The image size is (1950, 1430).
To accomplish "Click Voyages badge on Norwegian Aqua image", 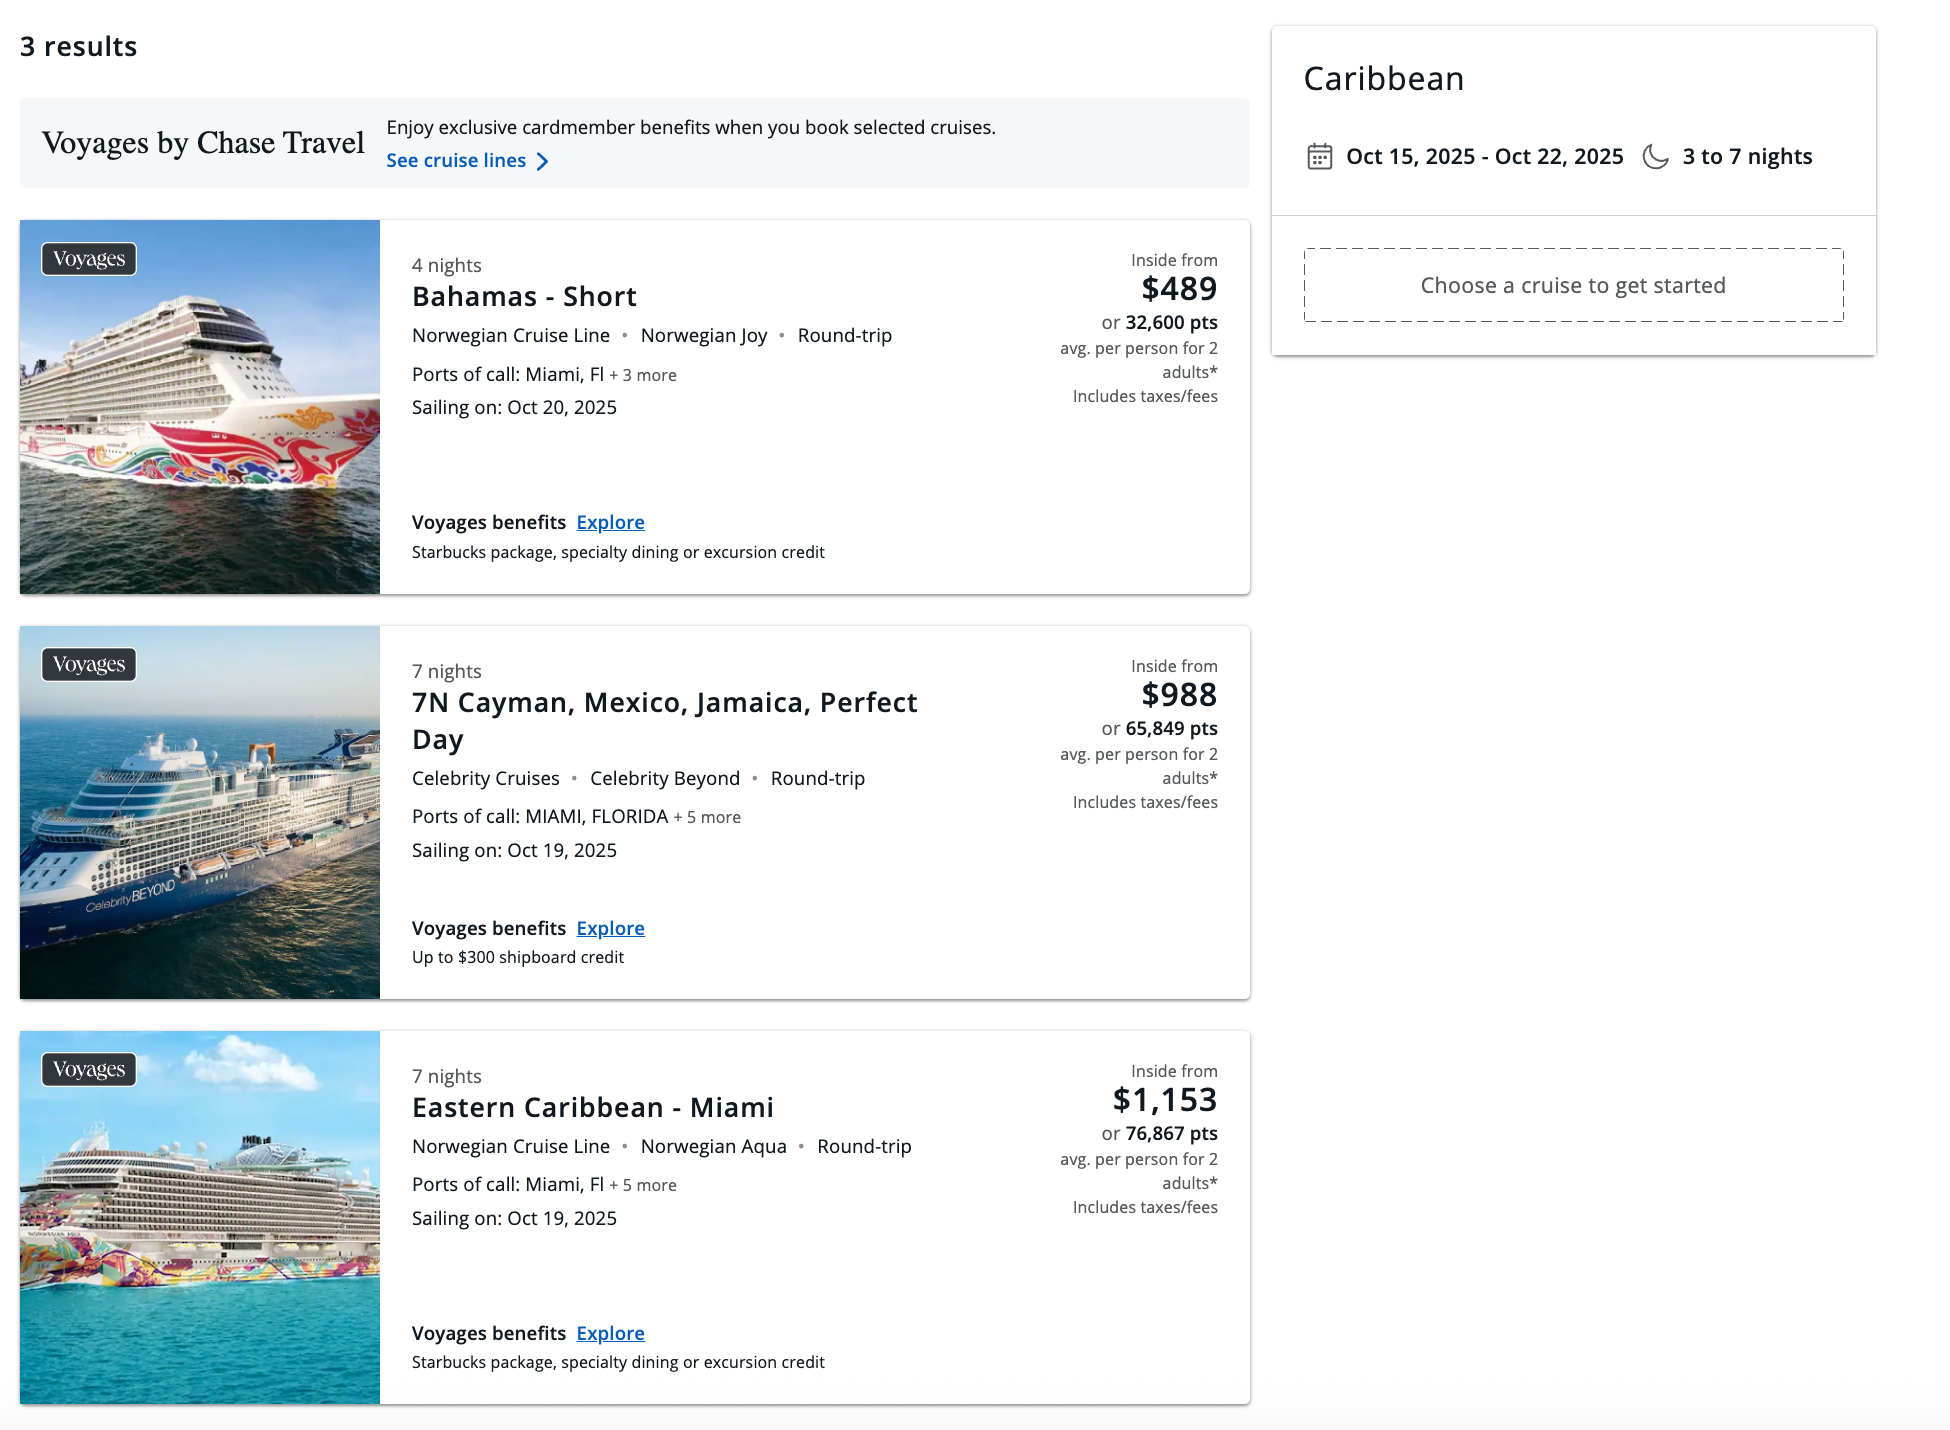I will pos(89,1070).
